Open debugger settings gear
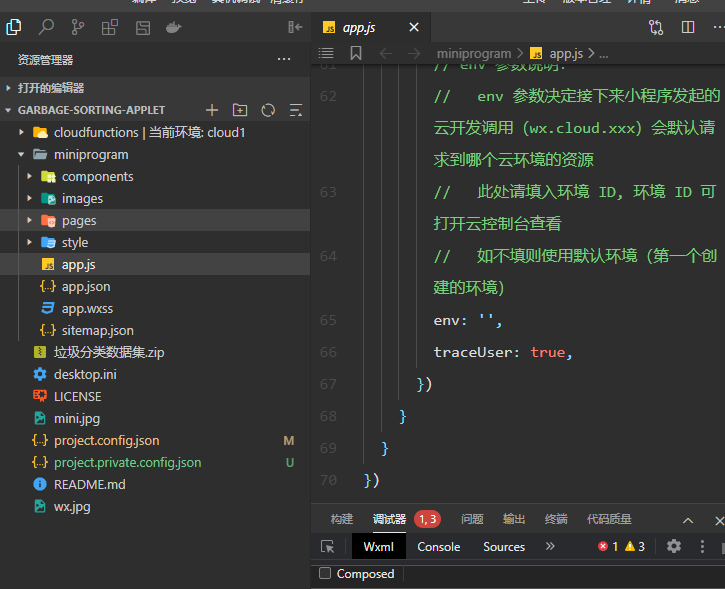Viewport: 725px width, 589px height. tap(674, 546)
